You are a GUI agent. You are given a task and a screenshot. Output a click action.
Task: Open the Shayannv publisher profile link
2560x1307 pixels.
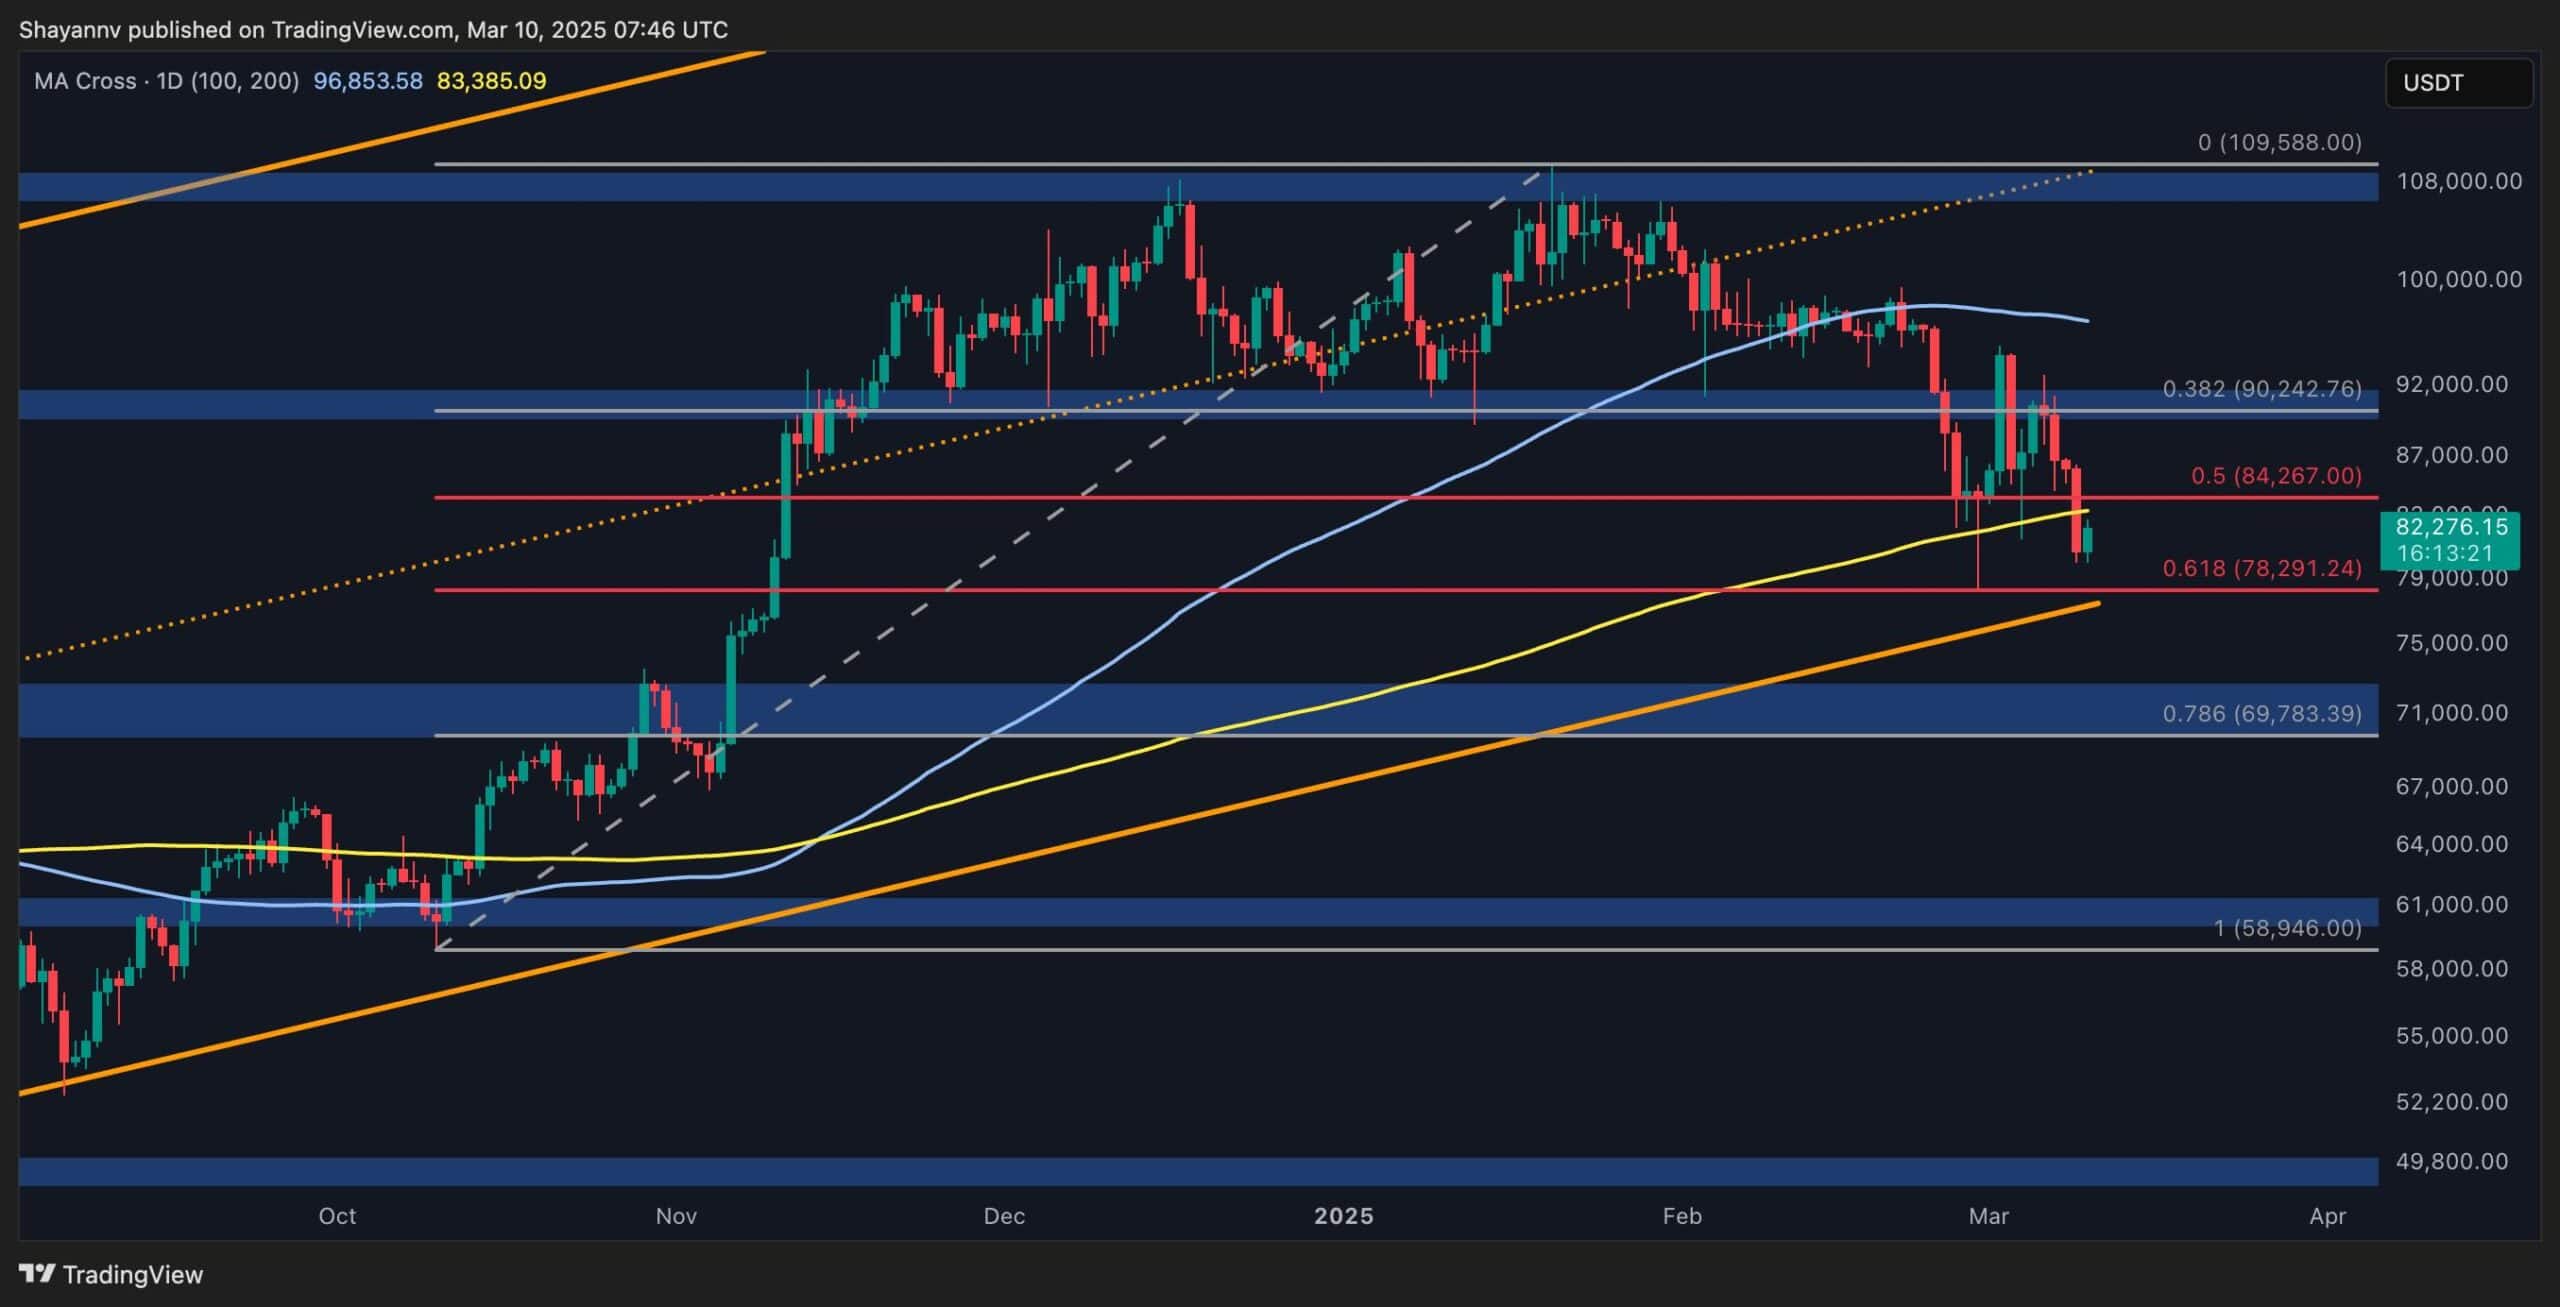tap(73, 29)
